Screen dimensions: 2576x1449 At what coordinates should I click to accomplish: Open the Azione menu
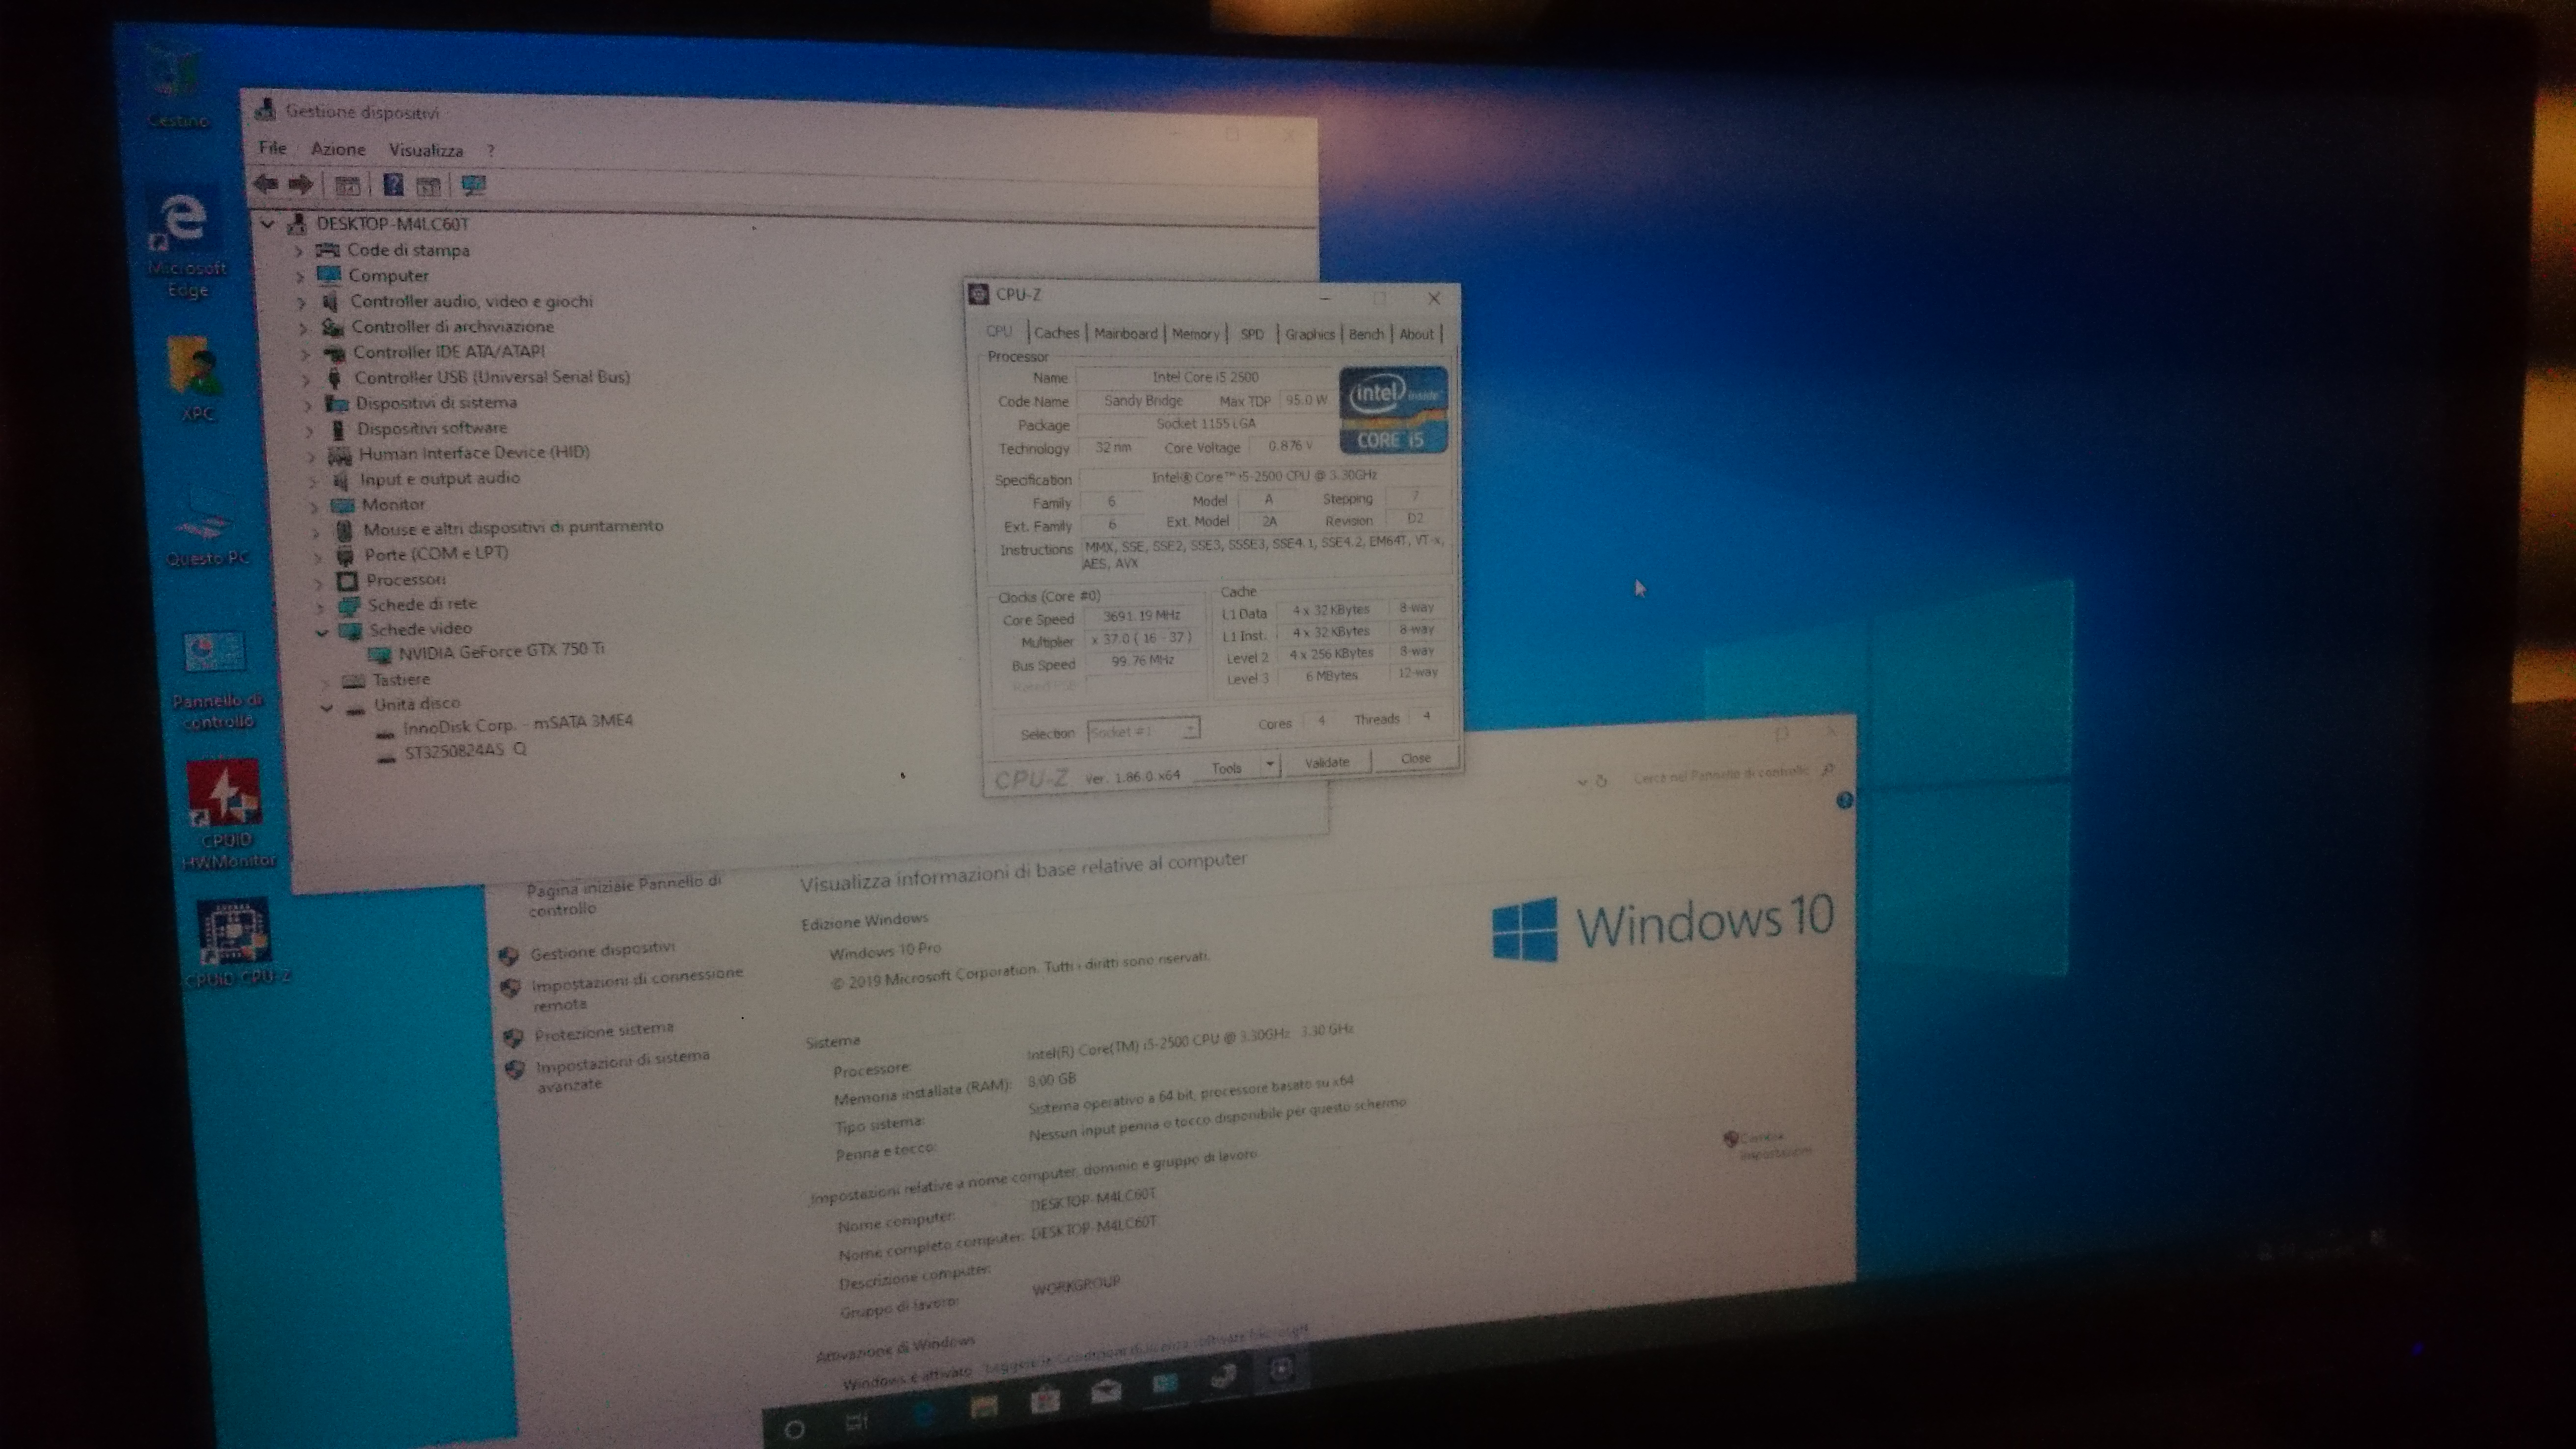tap(338, 149)
